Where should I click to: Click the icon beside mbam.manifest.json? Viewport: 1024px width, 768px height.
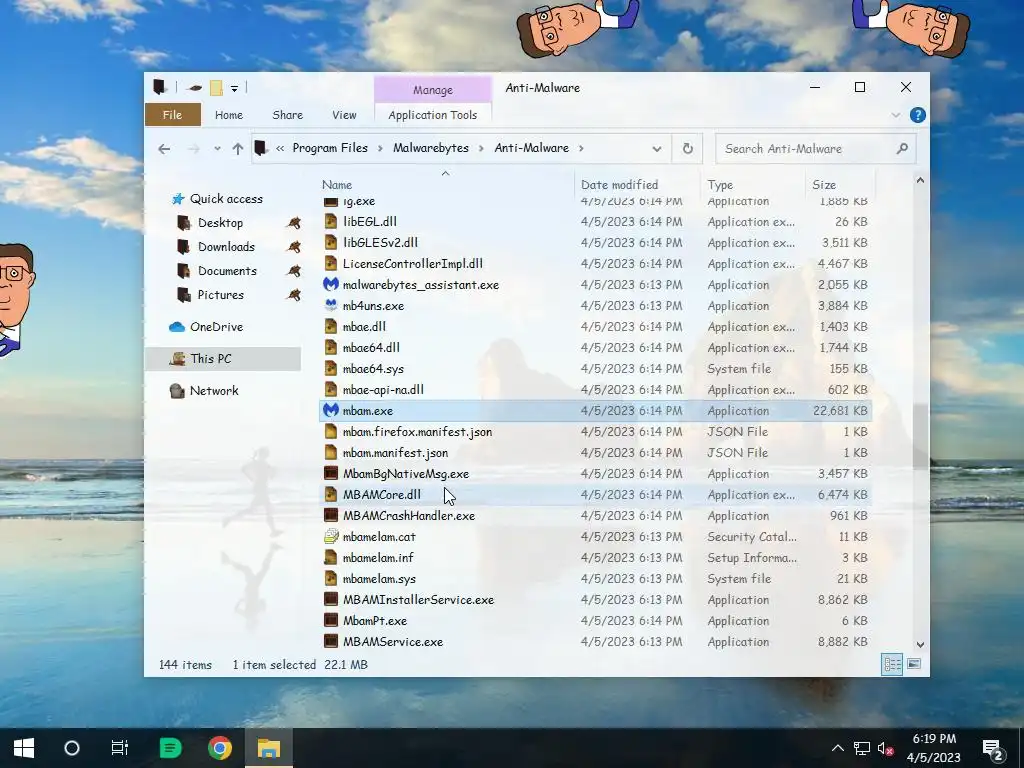pyautogui.click(x=331, y=453)
